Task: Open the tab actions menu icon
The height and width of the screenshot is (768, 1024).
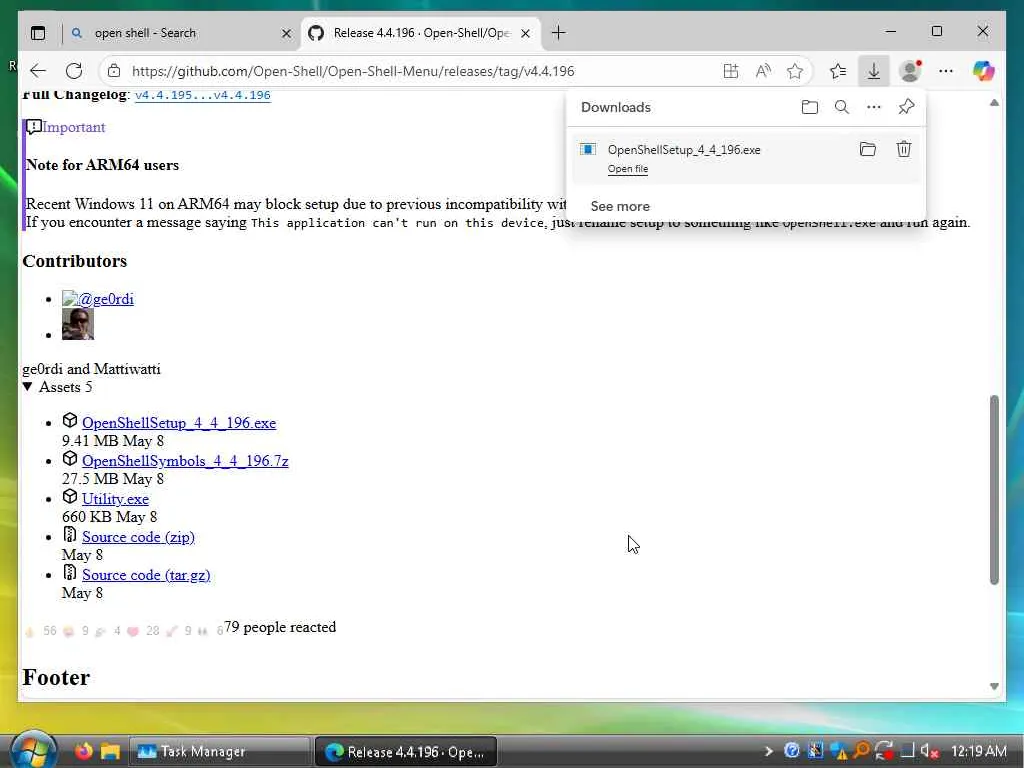Action: pos(38,33)
